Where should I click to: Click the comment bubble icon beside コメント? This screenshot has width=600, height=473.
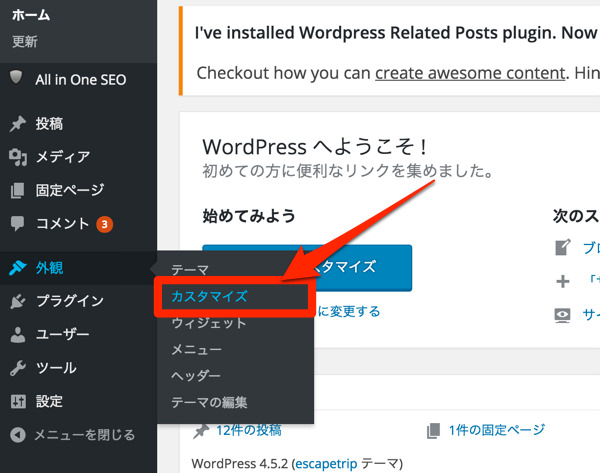coord(17,223)
